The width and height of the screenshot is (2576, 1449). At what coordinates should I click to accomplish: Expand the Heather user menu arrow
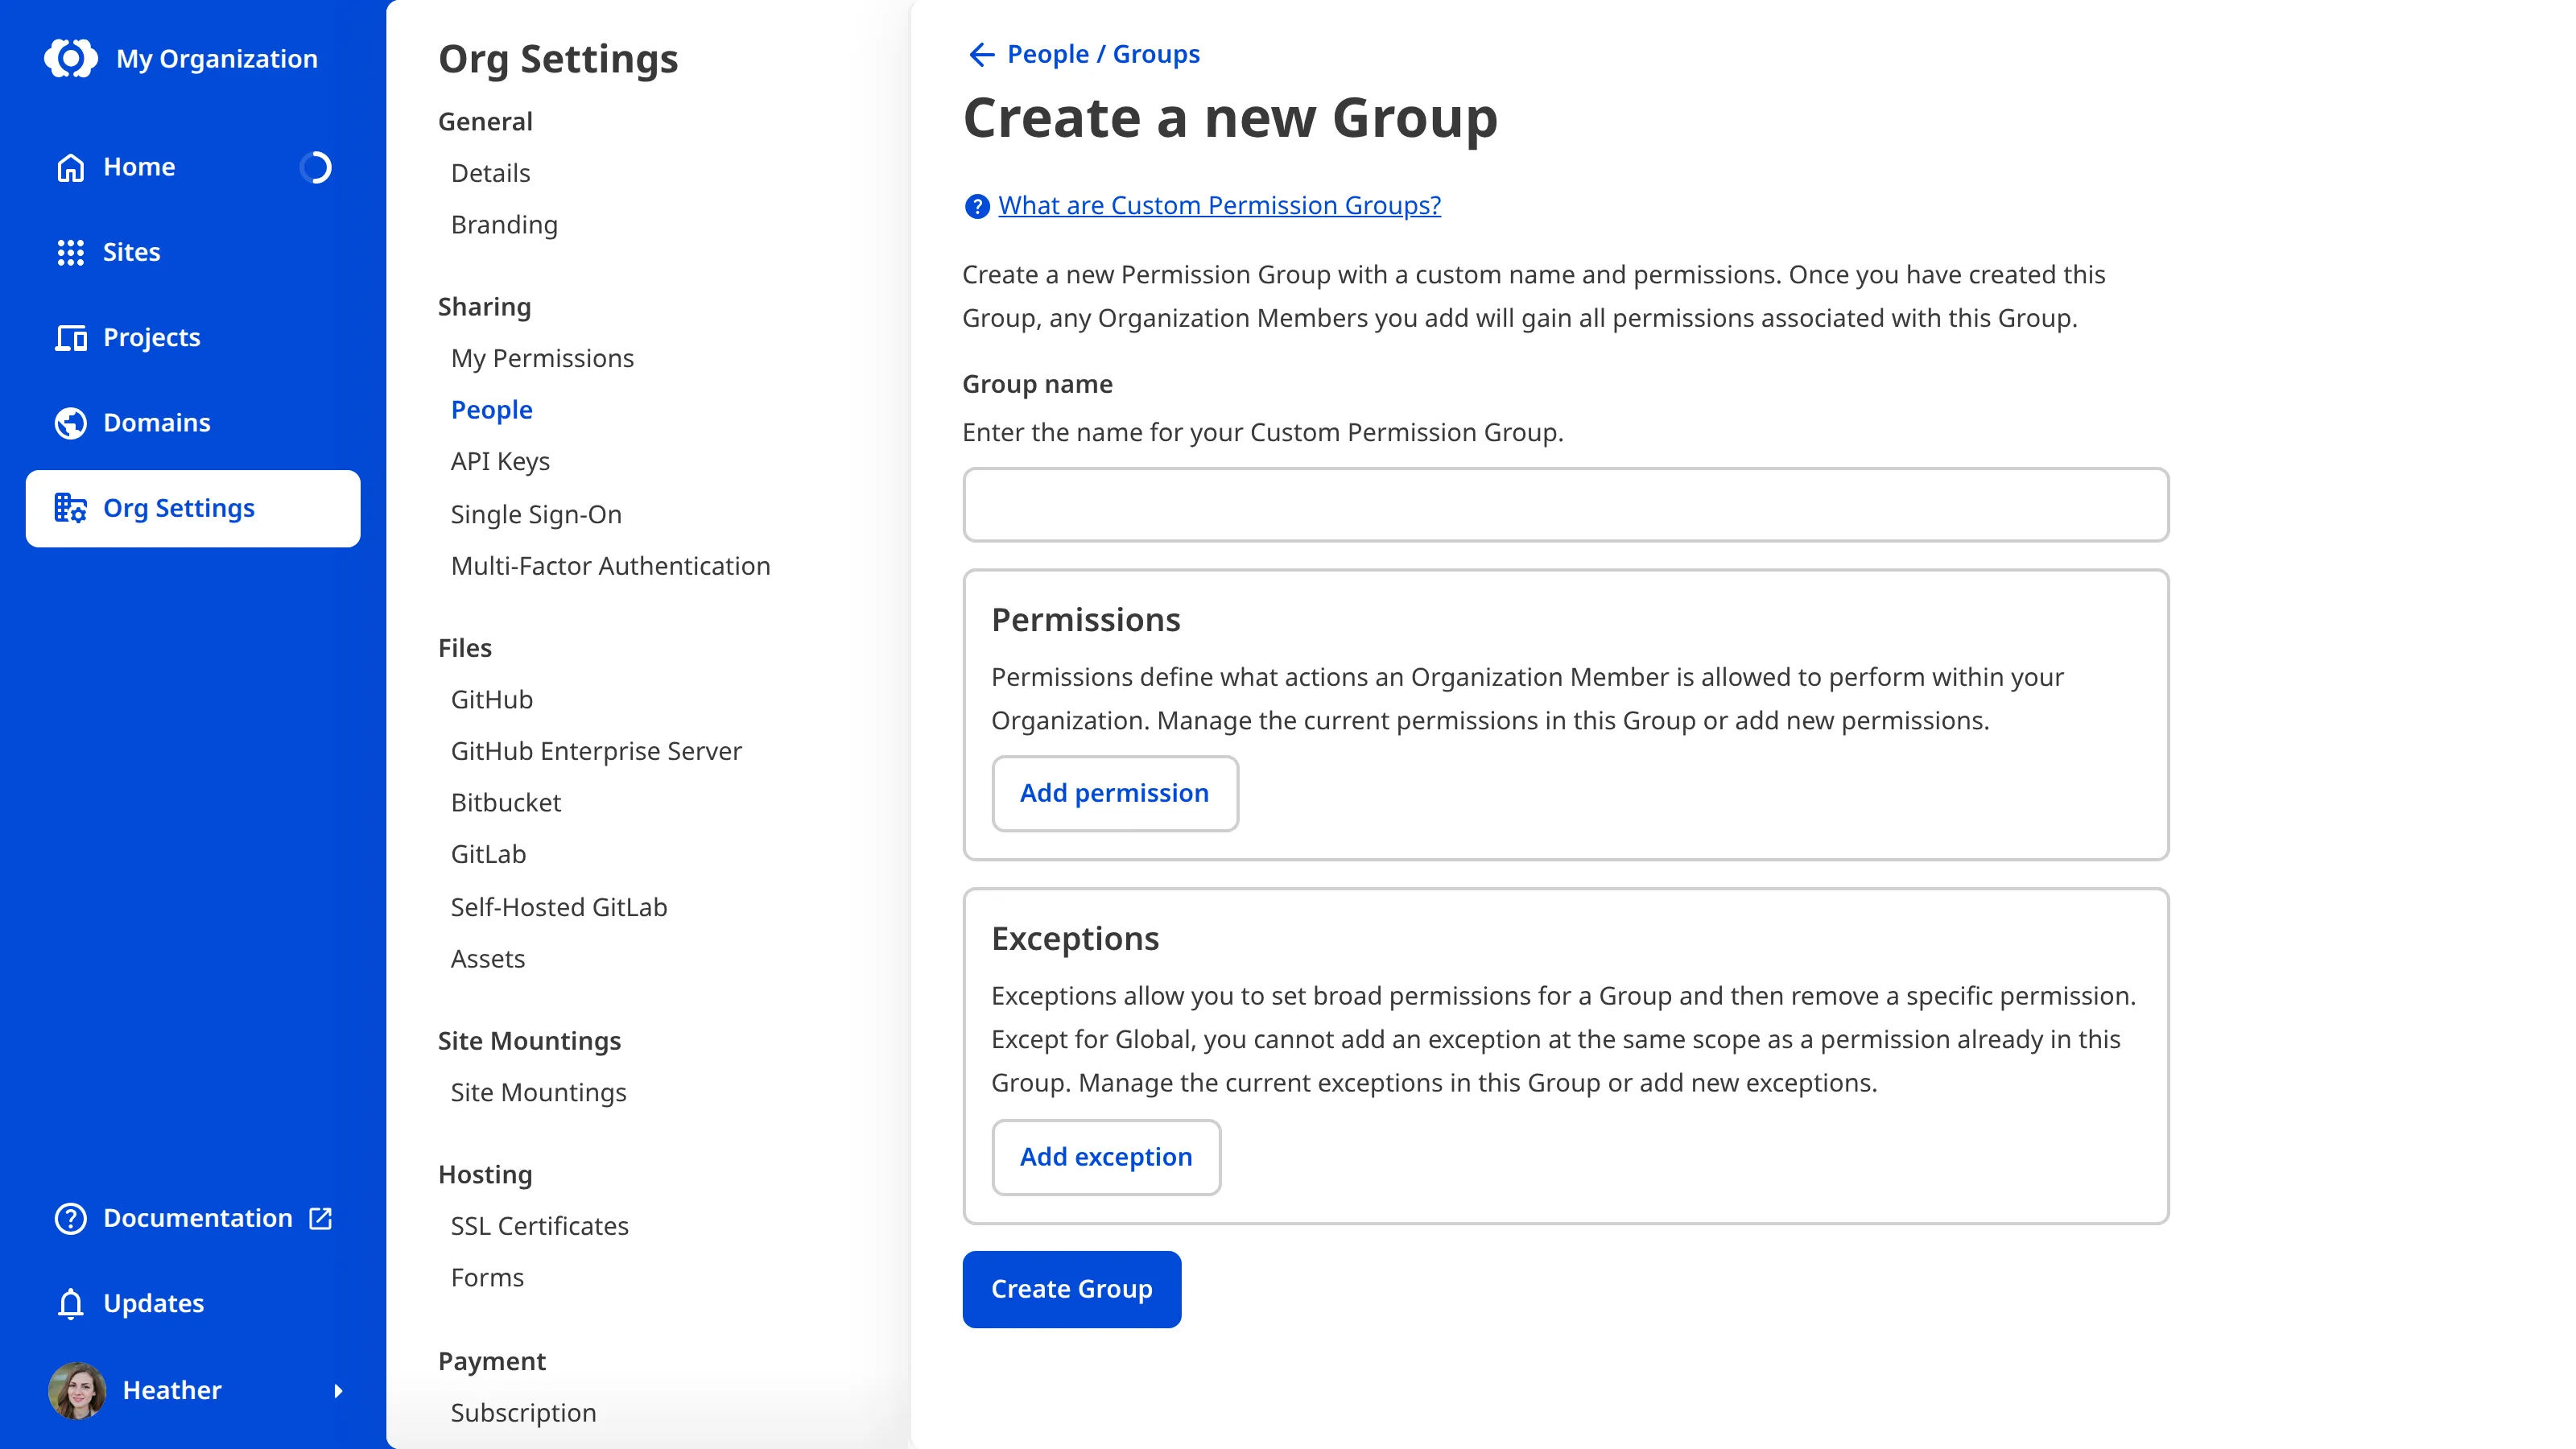pos(338,1390)
